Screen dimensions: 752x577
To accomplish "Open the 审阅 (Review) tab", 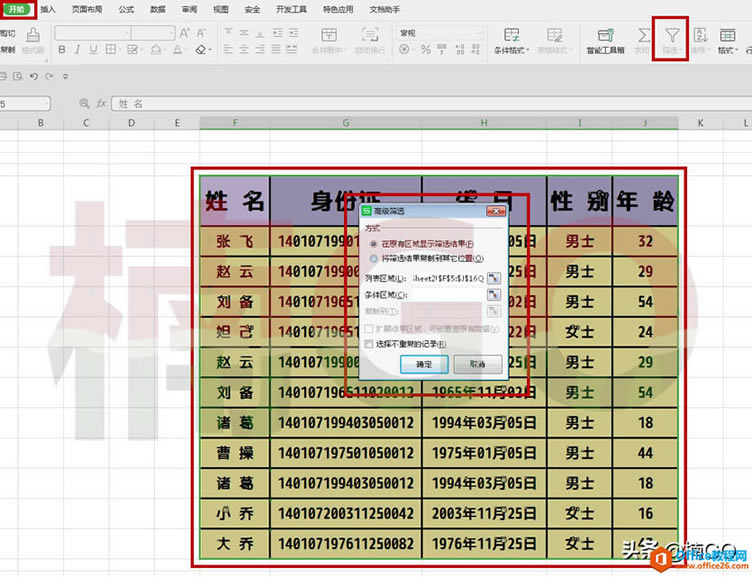I will point(189,9).
